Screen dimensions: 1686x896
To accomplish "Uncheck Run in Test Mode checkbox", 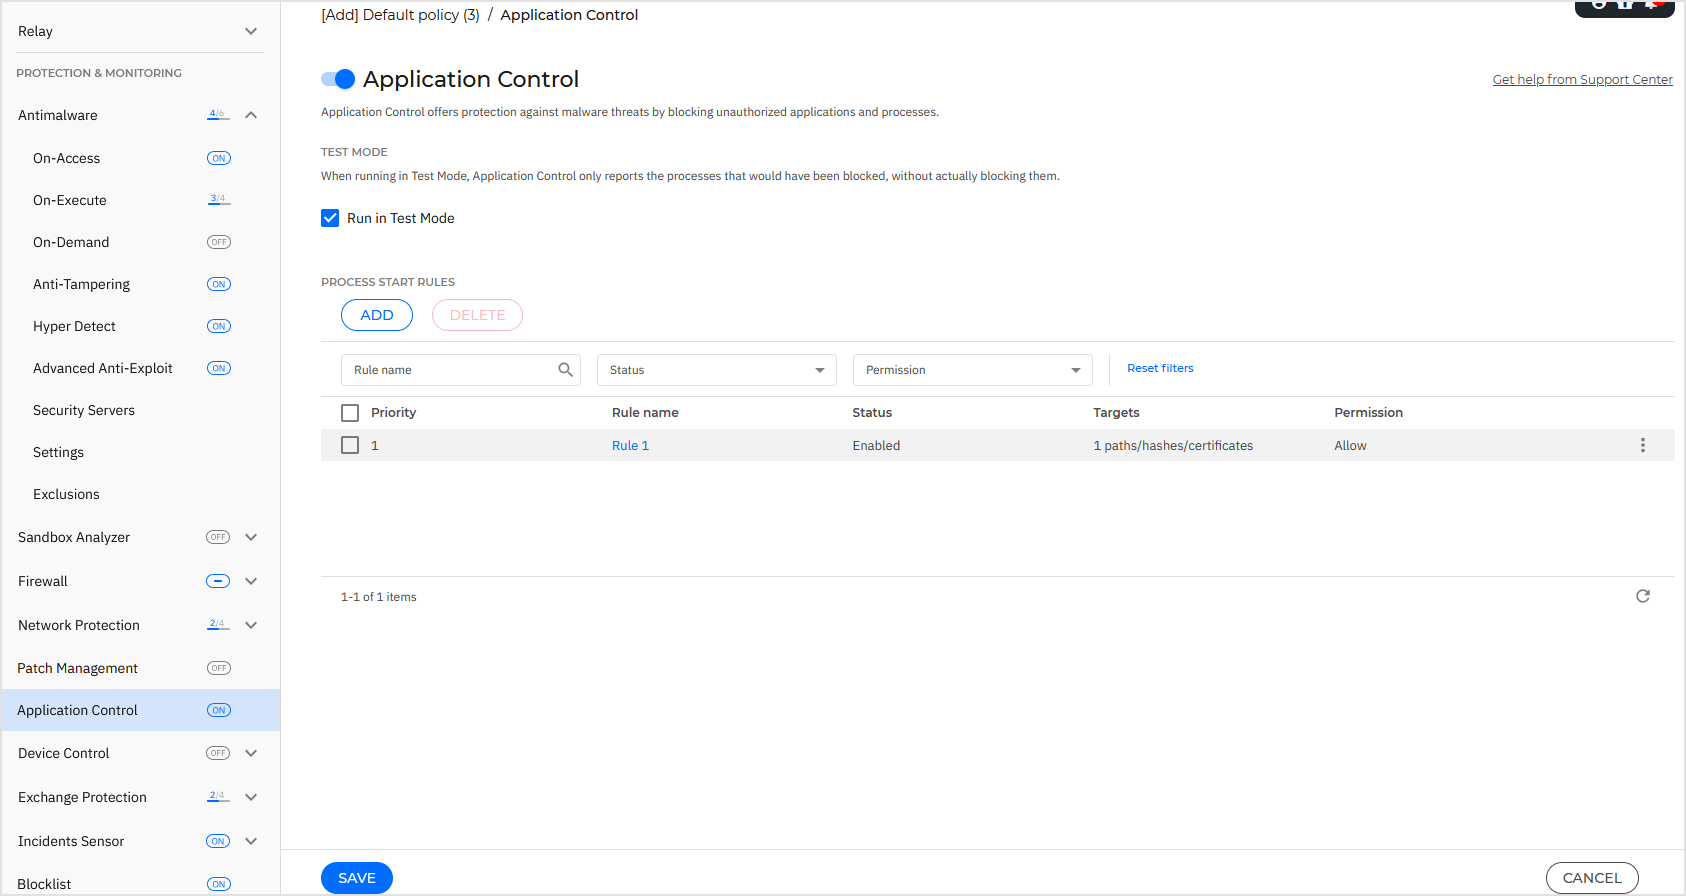I will click(330, 218).
